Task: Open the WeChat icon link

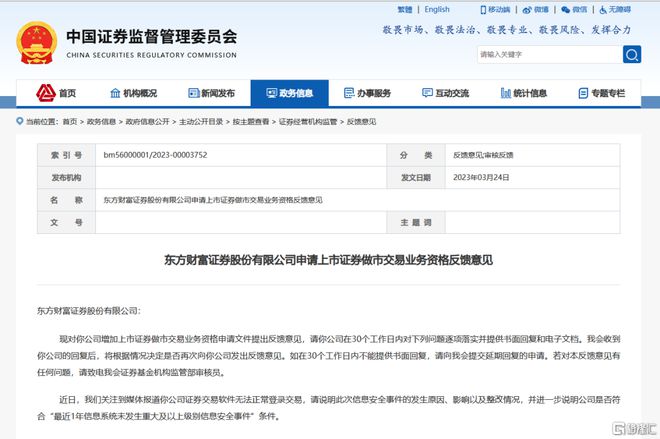Action: pyautogui.click(x=566, y=10)
